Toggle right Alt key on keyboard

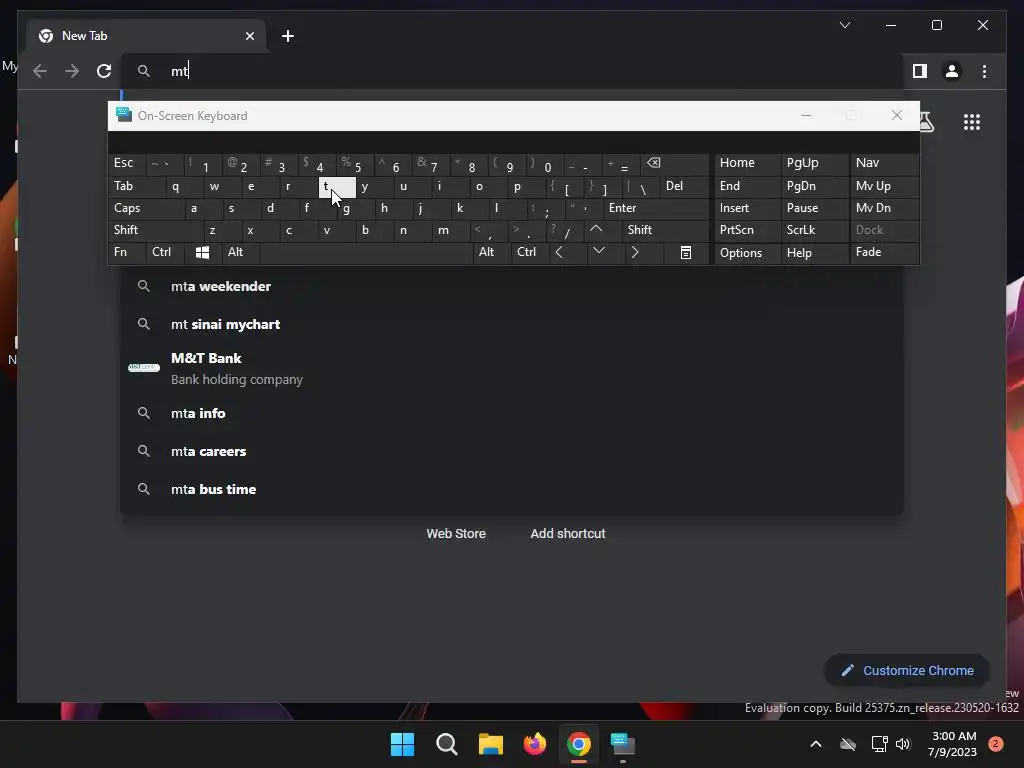click(x=492, y=252)
